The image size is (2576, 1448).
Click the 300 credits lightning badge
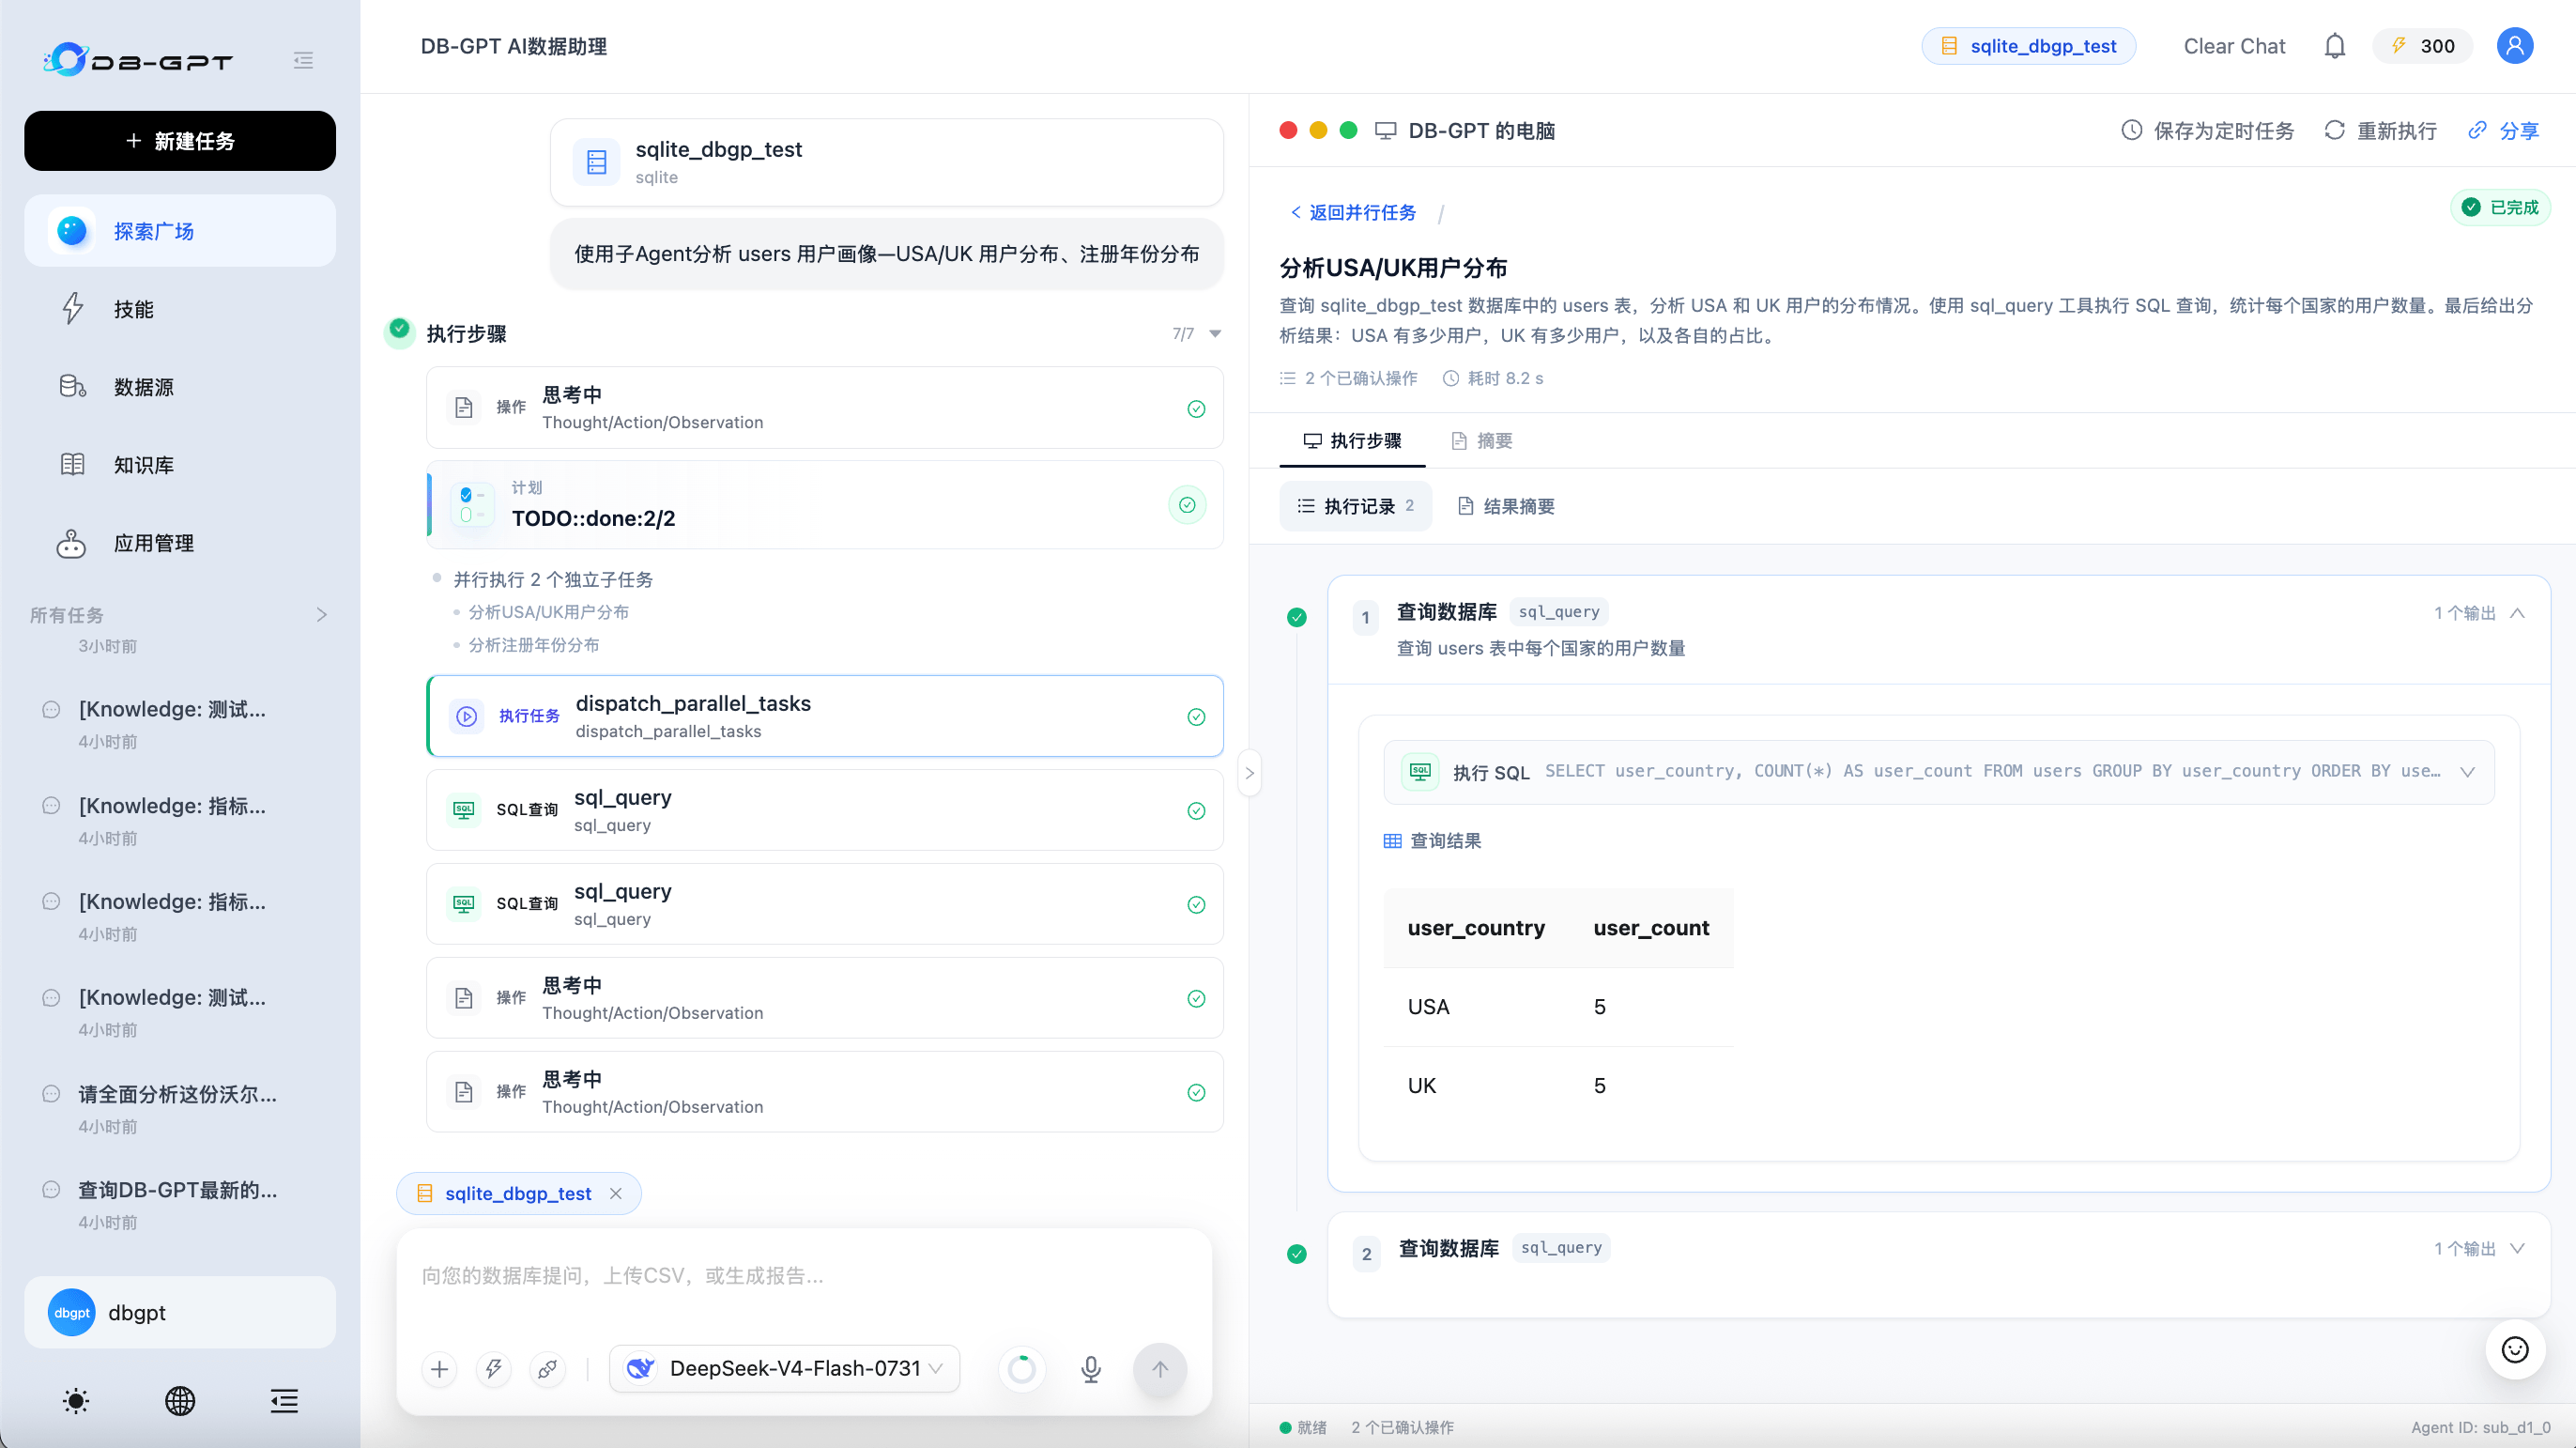coord(2422,46)
